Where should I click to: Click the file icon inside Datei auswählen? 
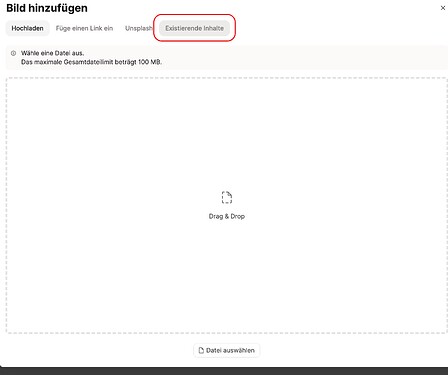click(x=201, y=350)
